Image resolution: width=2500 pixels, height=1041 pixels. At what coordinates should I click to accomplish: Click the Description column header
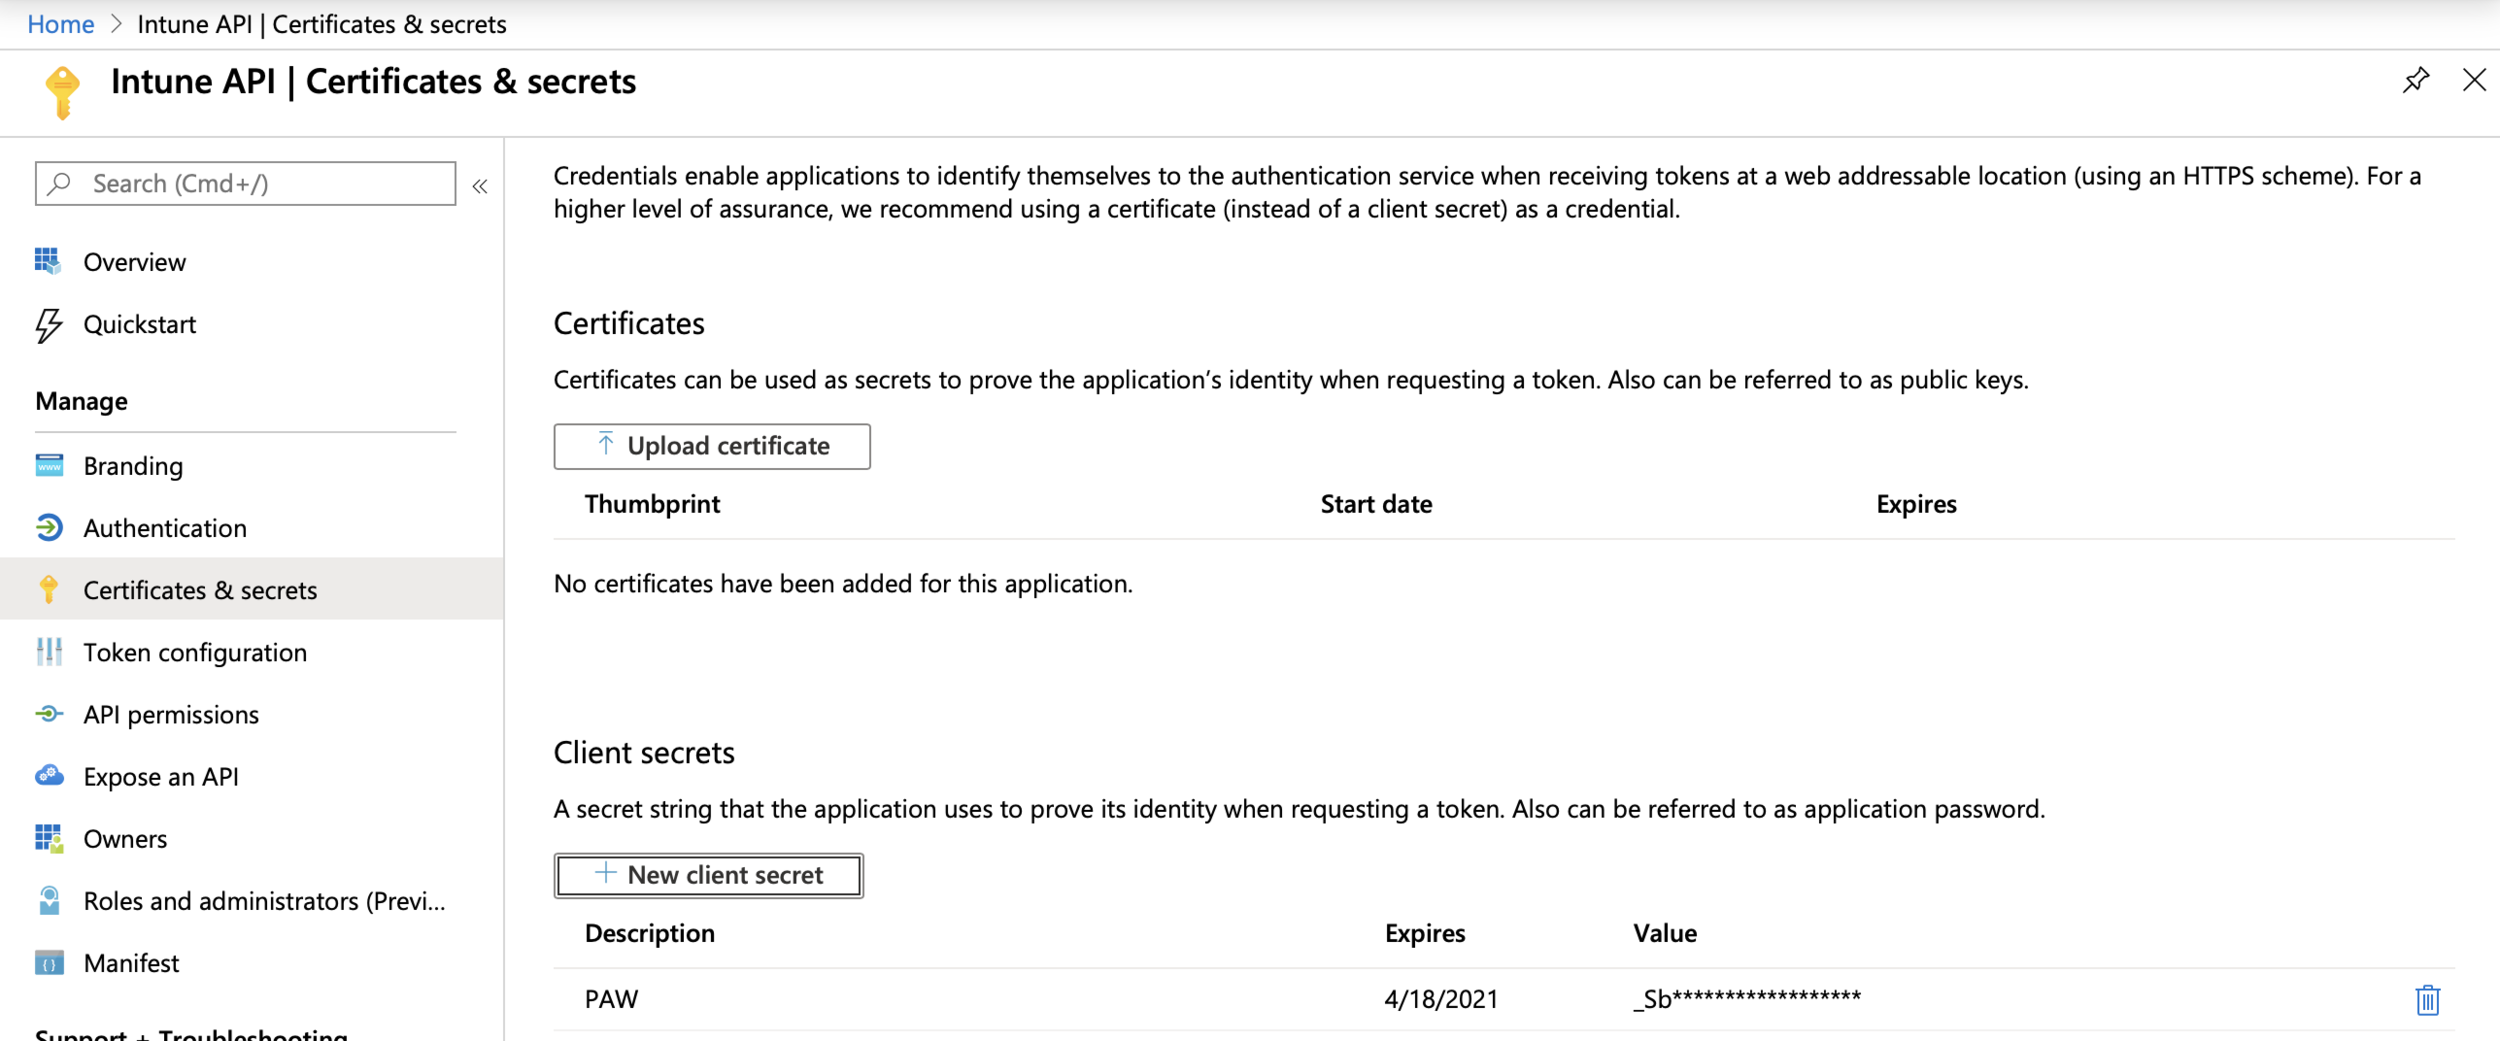[650, 933]
